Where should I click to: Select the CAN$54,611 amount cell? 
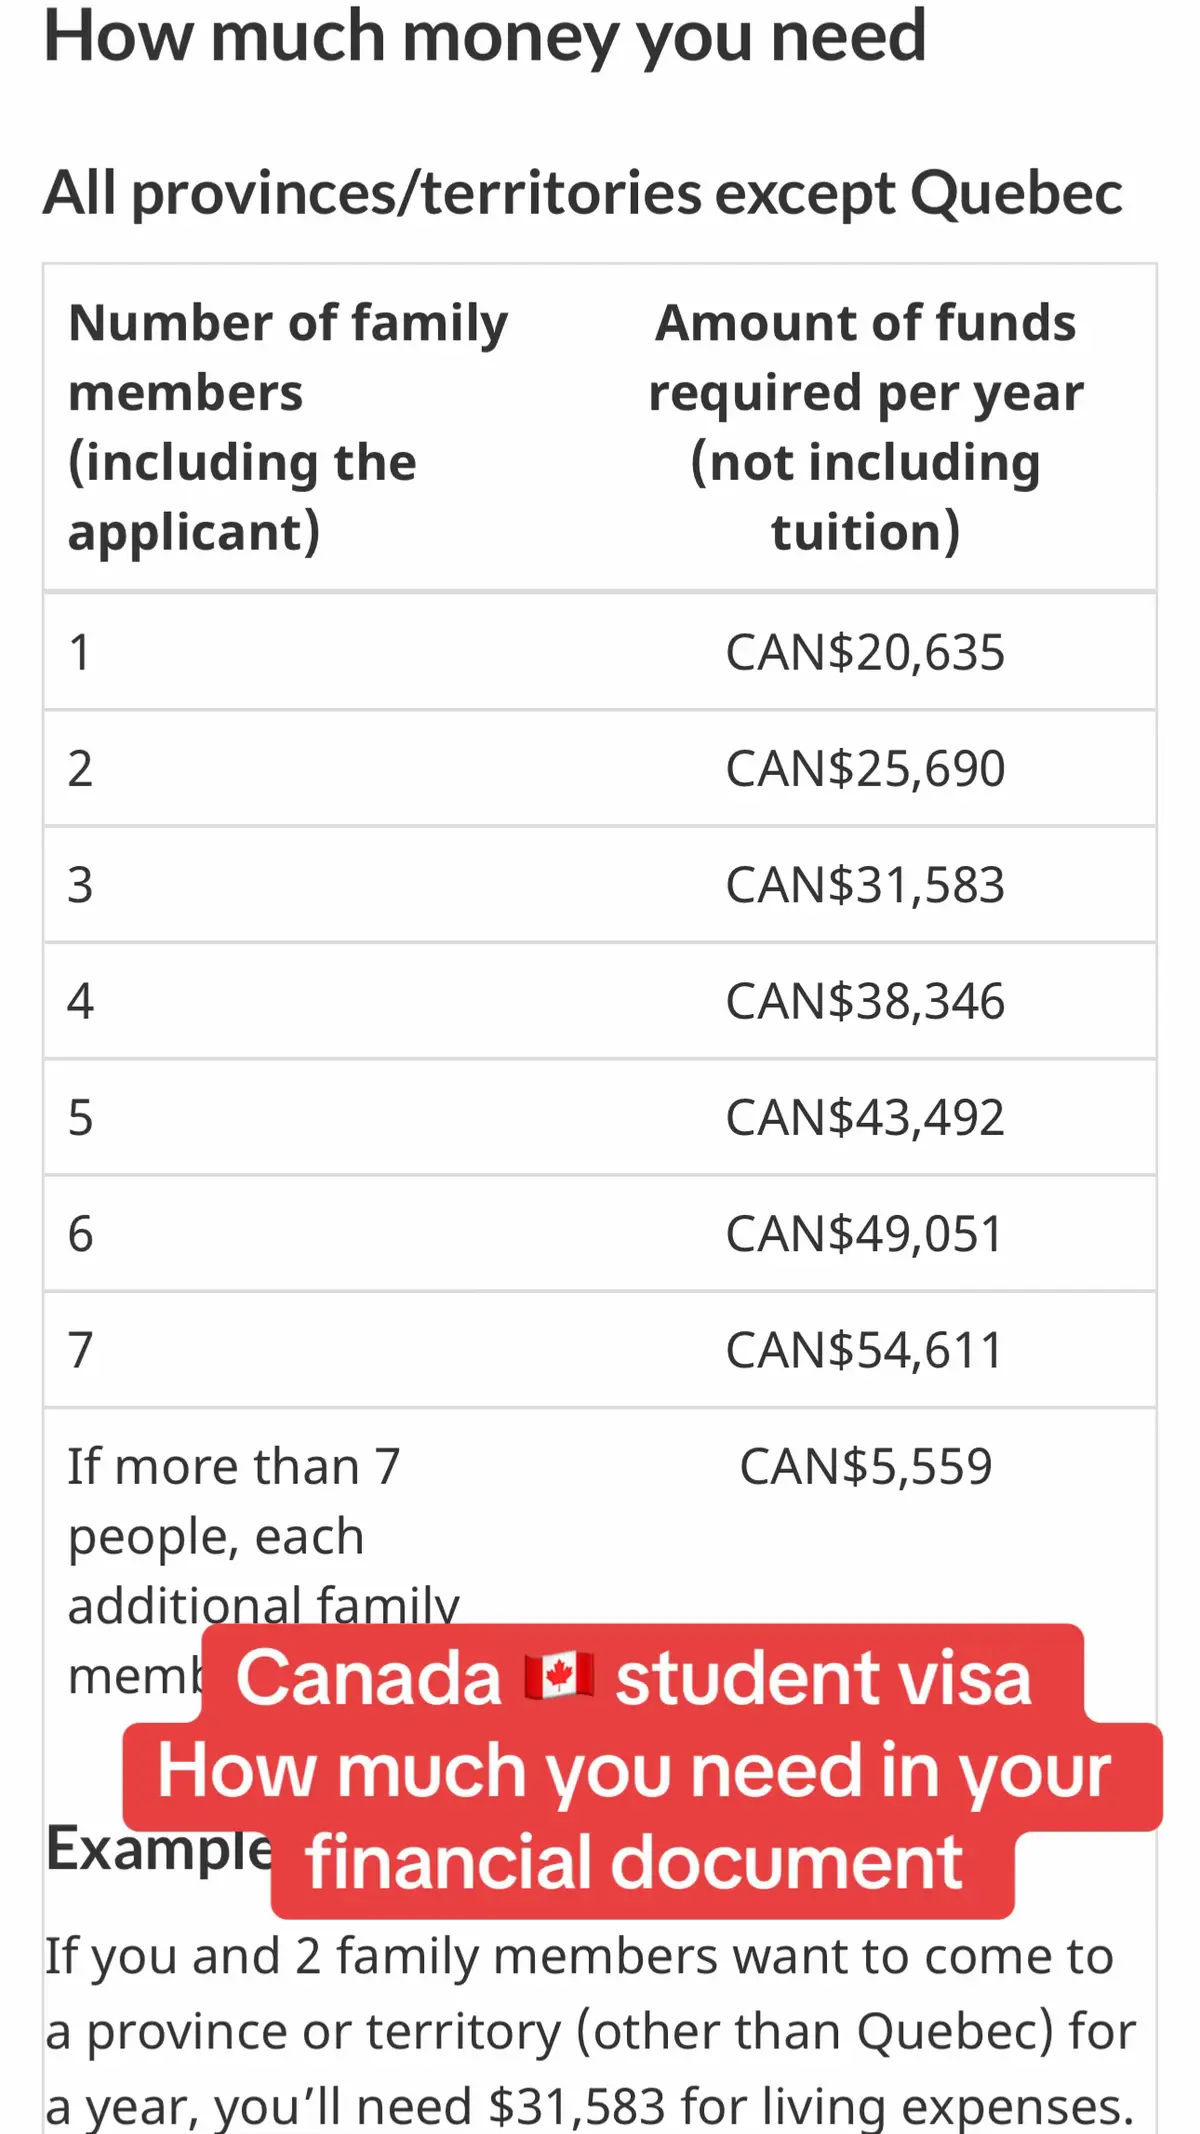coord(865,1350)
